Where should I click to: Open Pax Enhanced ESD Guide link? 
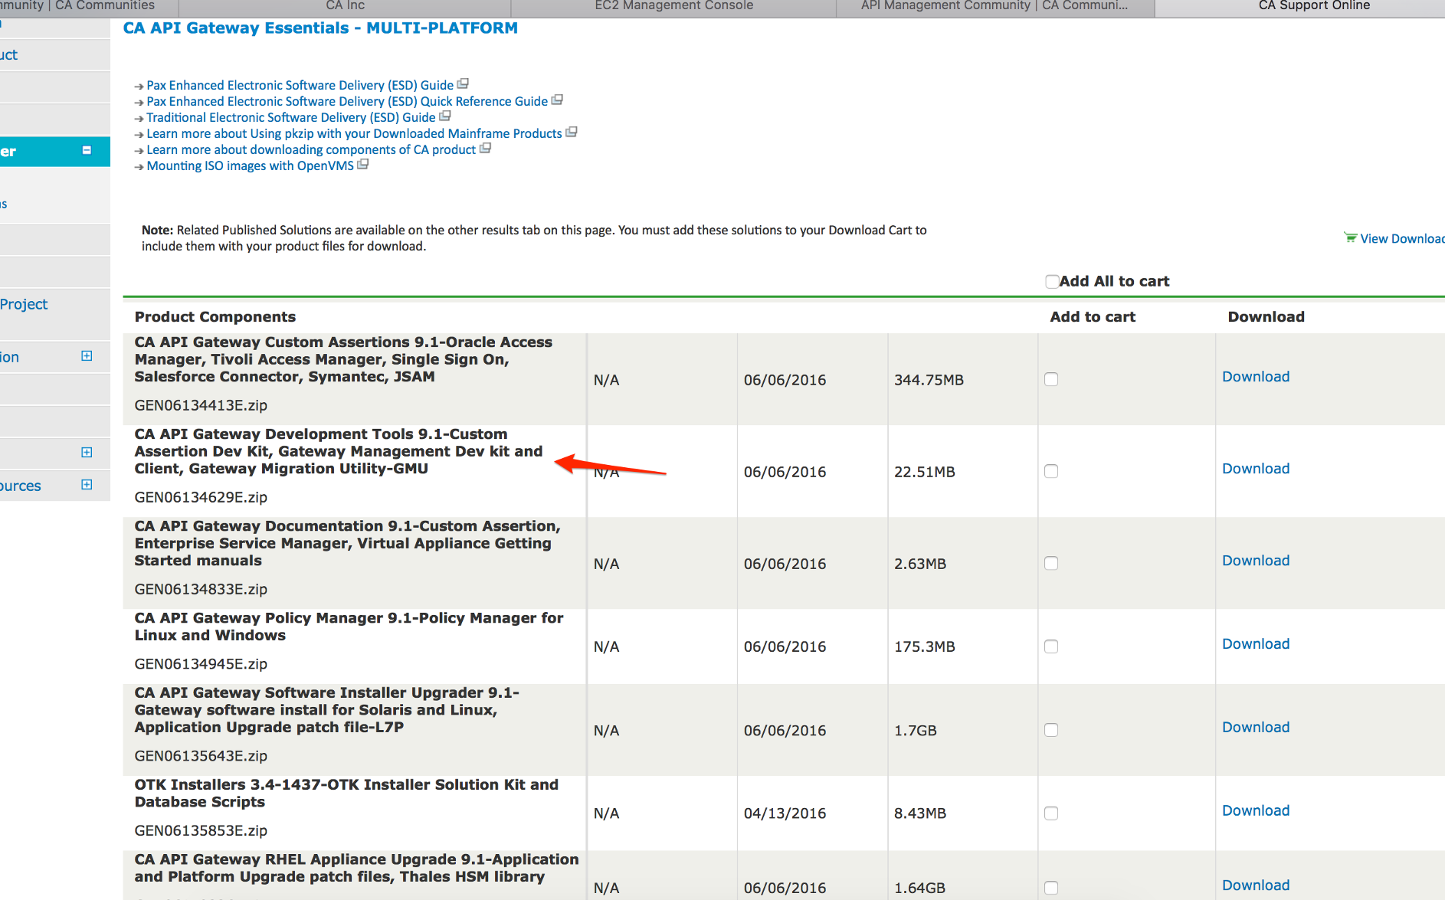300,86
